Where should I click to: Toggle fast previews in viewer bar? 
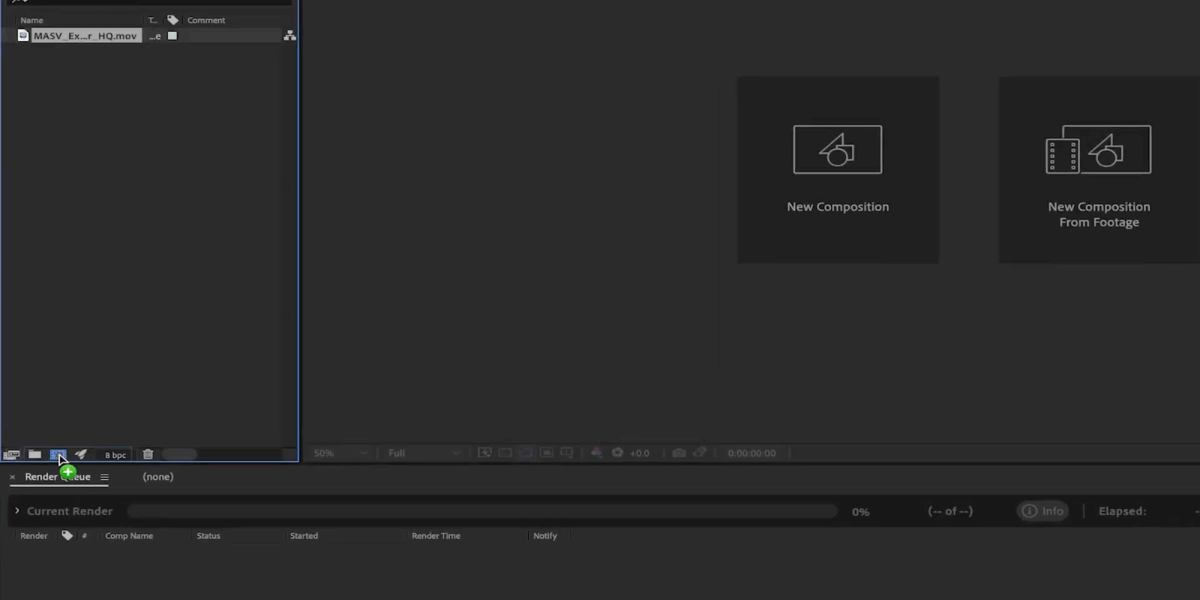[x=485, y=453]
